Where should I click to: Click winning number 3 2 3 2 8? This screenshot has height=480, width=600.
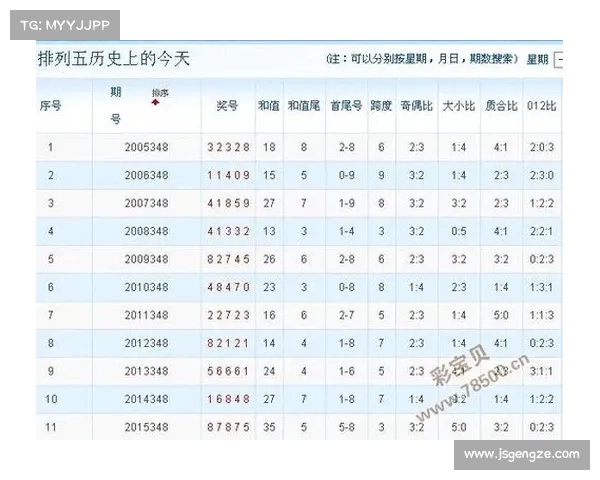pyautogui.click(x=228, y=147)
